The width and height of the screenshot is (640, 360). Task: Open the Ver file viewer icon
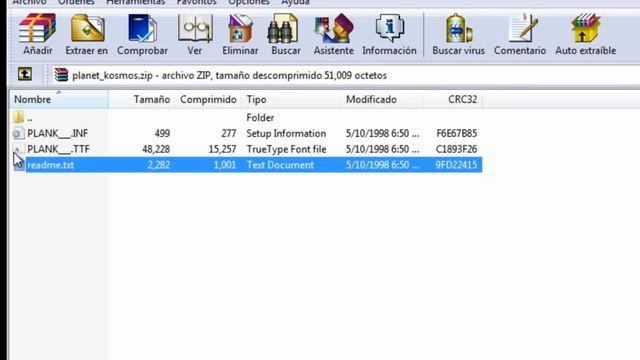[195, 29]
